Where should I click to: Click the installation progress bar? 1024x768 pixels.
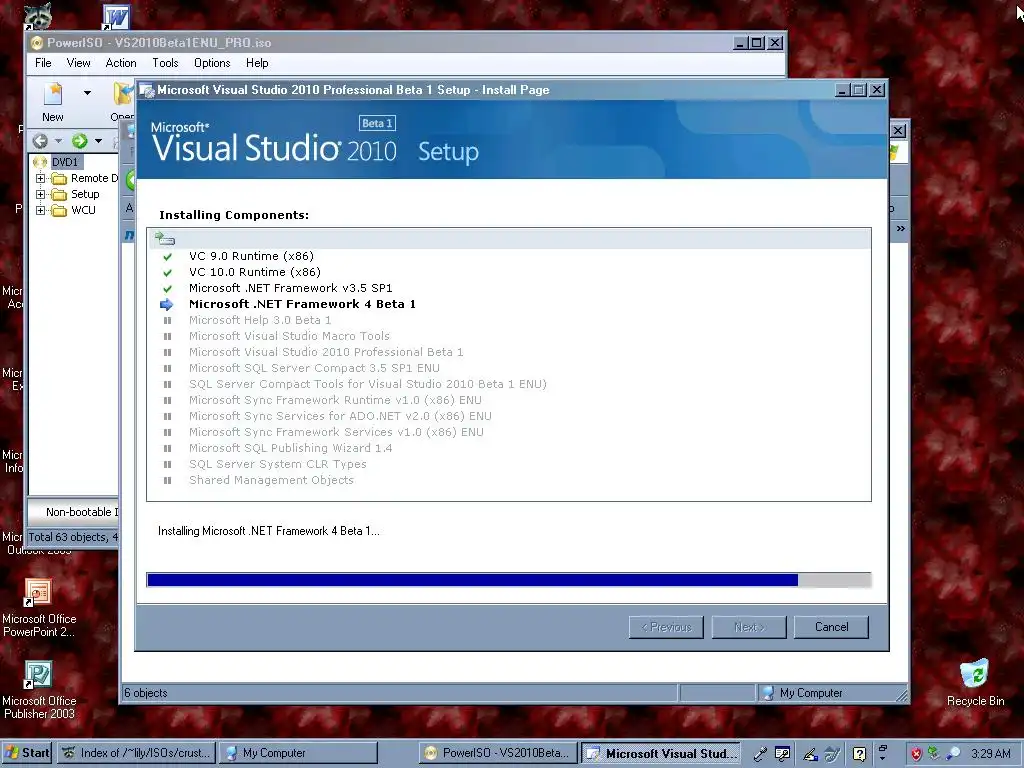click(509, 580)
